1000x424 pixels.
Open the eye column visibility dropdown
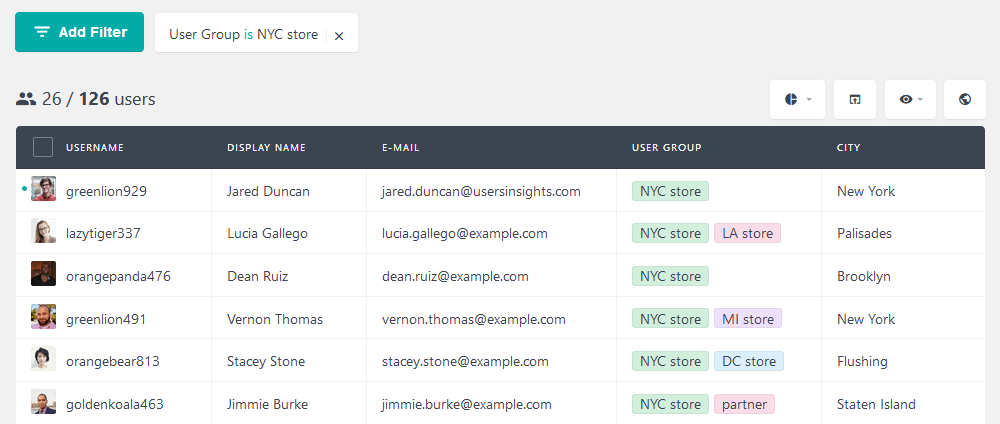(910, 99)
